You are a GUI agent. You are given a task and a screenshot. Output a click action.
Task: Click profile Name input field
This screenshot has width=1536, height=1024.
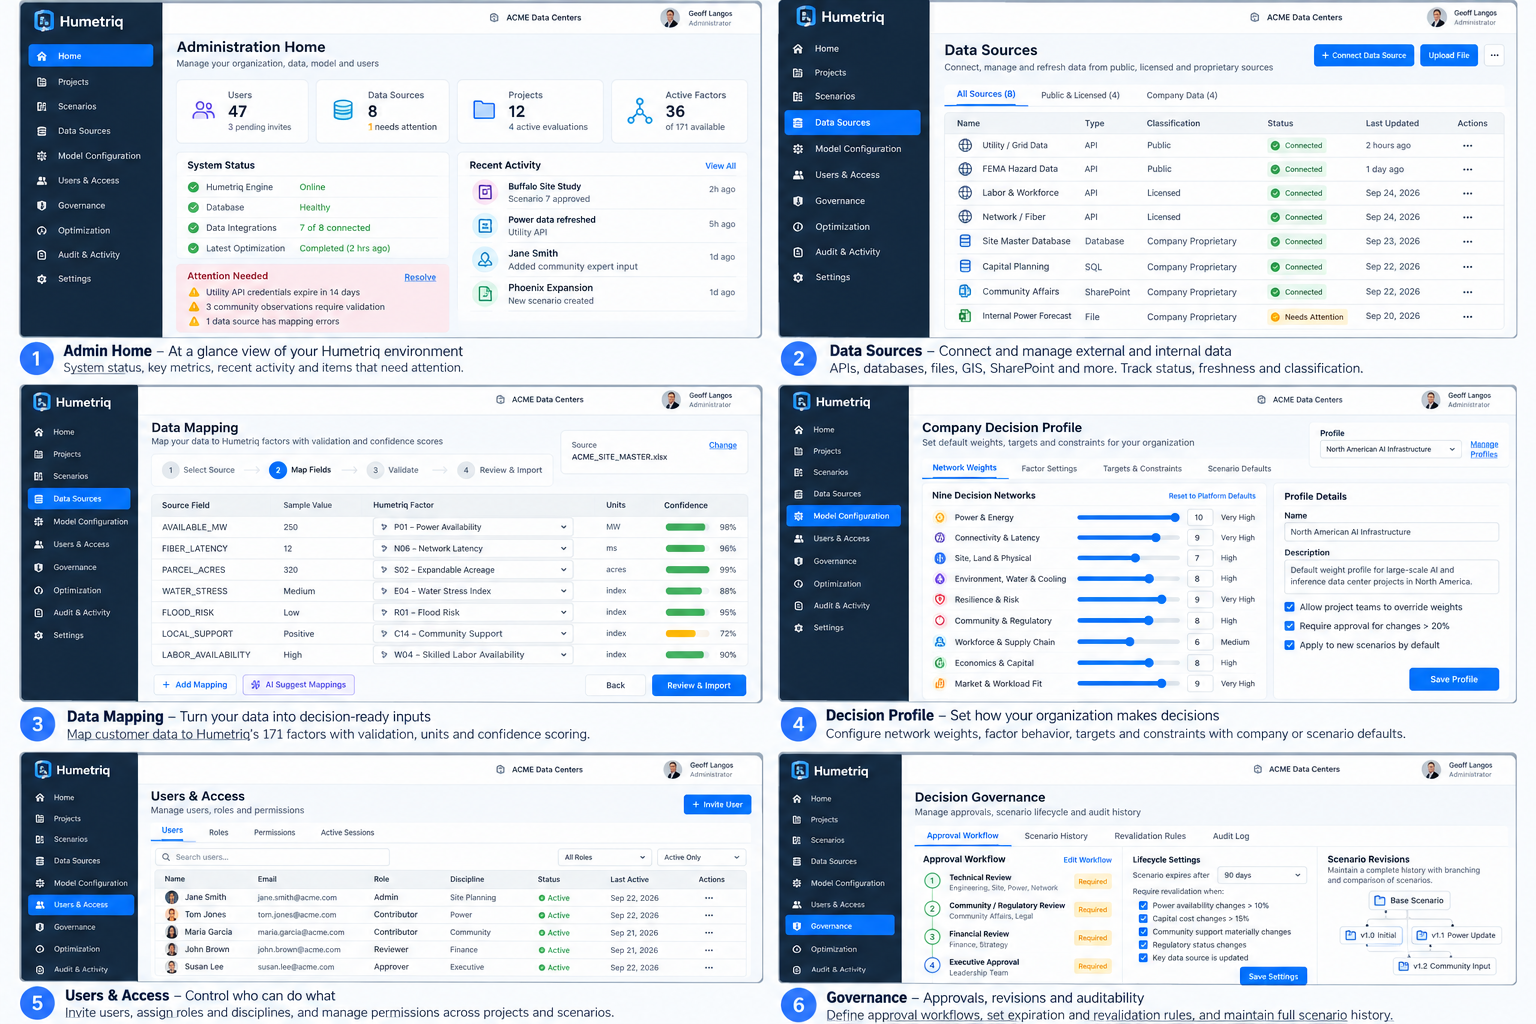pos(1391,532)
